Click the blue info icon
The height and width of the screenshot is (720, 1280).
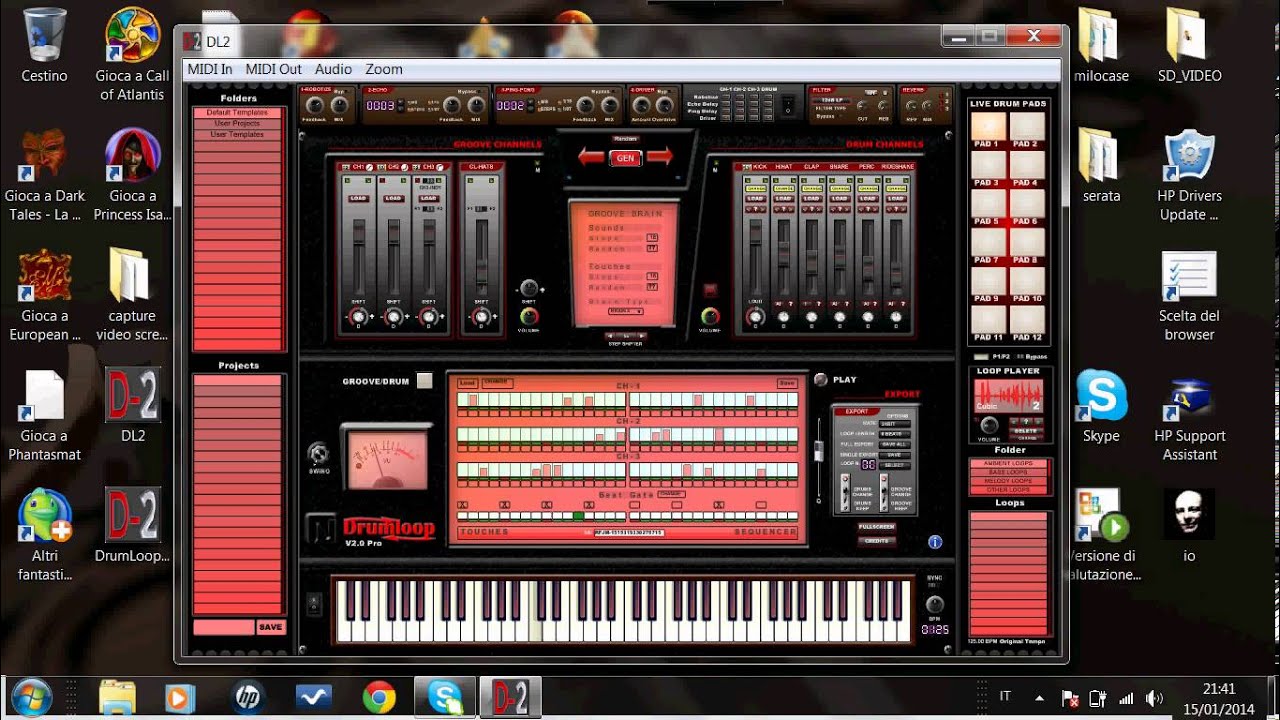click(935, 542)
